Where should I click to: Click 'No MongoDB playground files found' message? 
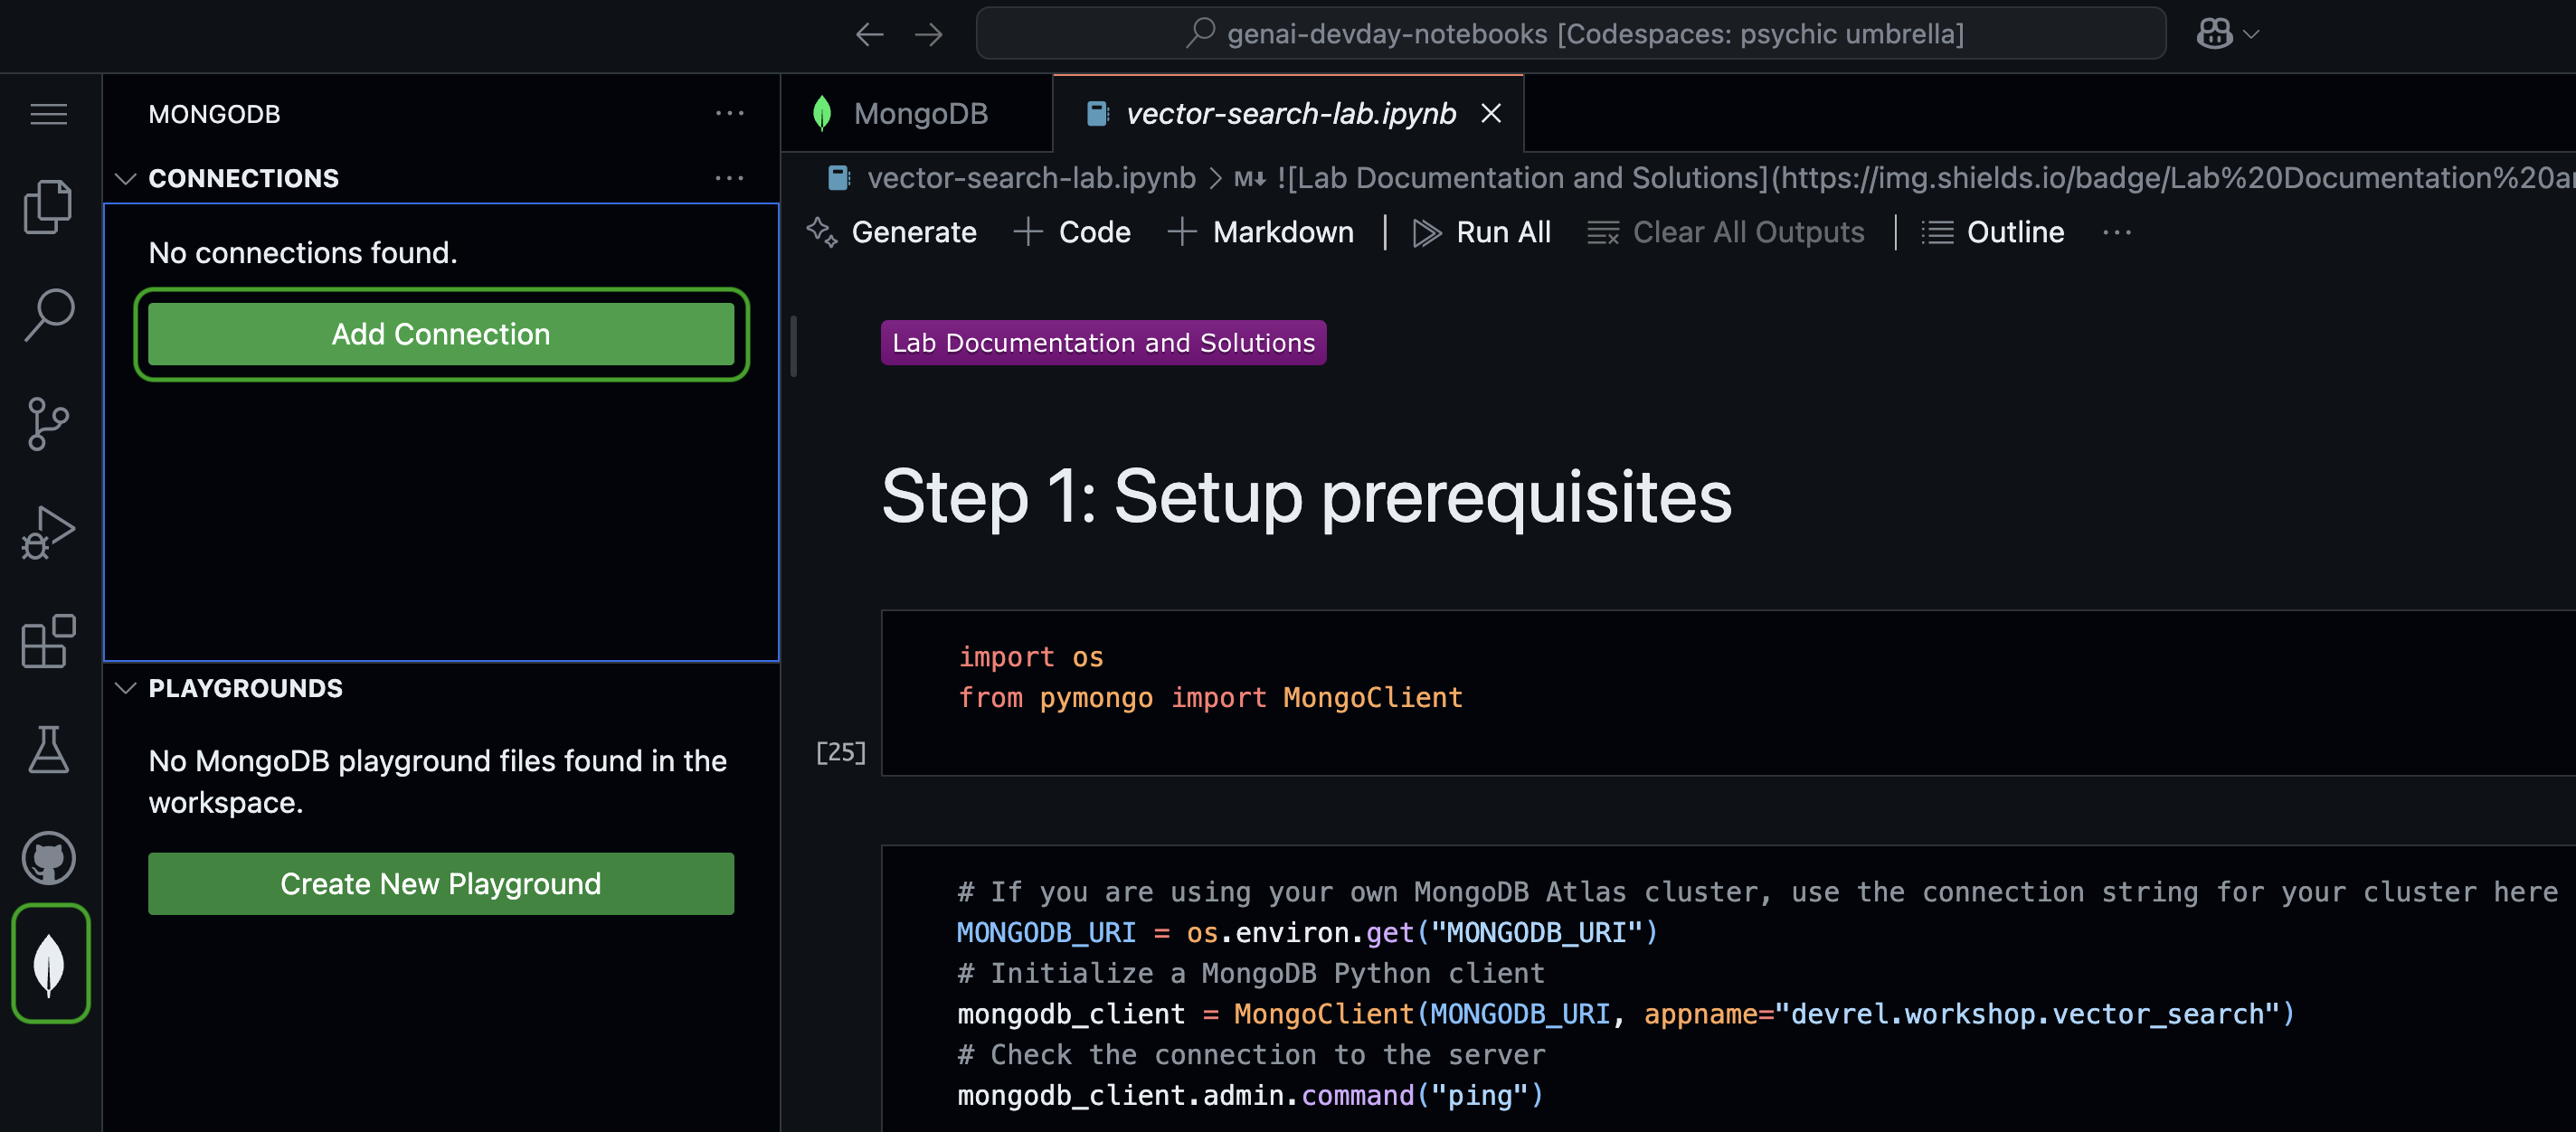[438, 782]
